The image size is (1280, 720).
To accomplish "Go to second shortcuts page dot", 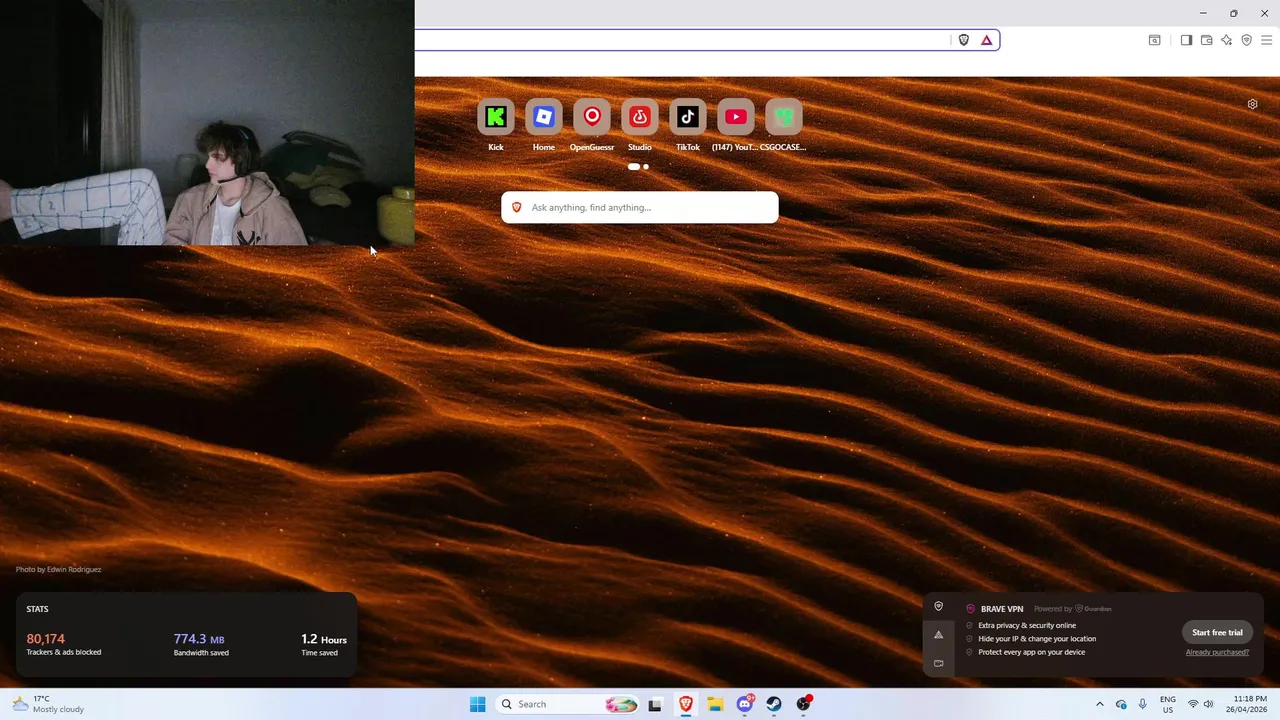I will [x=646, y=167].
